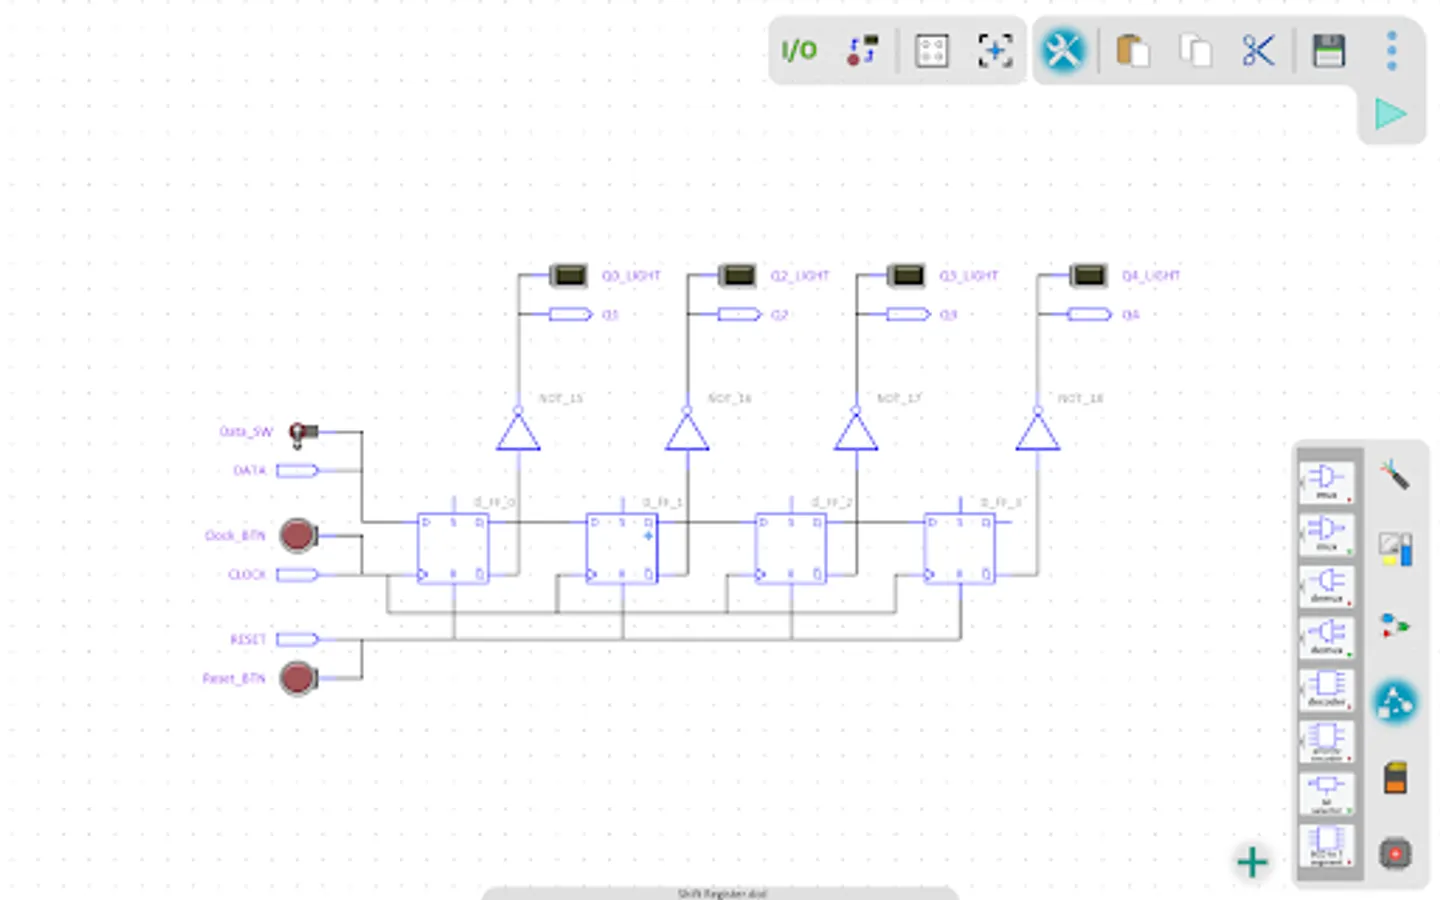Image resolution: width=1440 pixels, height=900 pixels.
Task: Select the wire cable tool
Action: (1395, 475)
